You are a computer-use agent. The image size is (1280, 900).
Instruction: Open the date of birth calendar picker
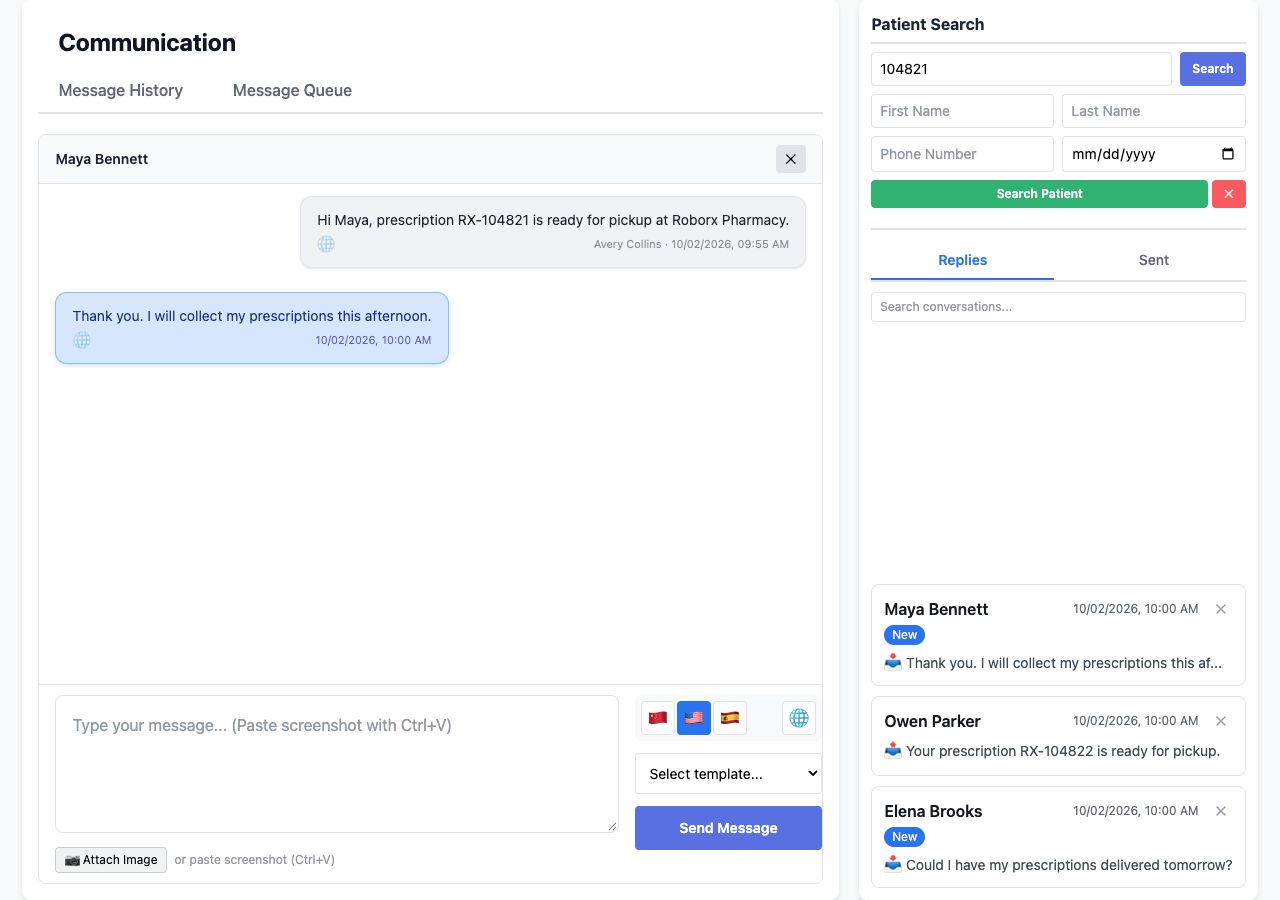pos(1228,154)
